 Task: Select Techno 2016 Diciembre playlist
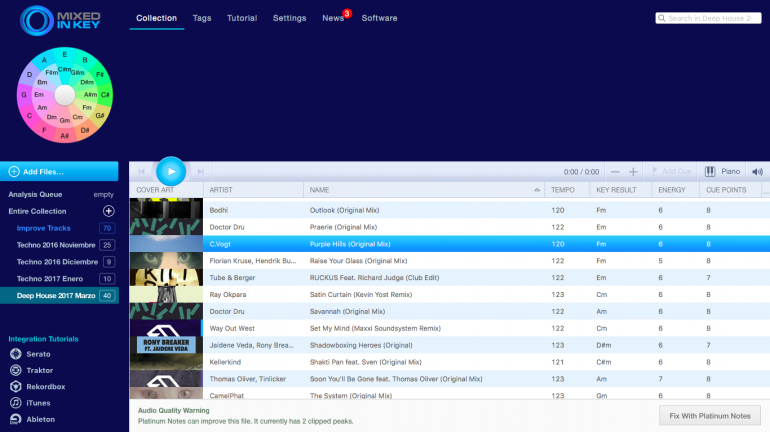pyautogui.click(x=59, y=262)
